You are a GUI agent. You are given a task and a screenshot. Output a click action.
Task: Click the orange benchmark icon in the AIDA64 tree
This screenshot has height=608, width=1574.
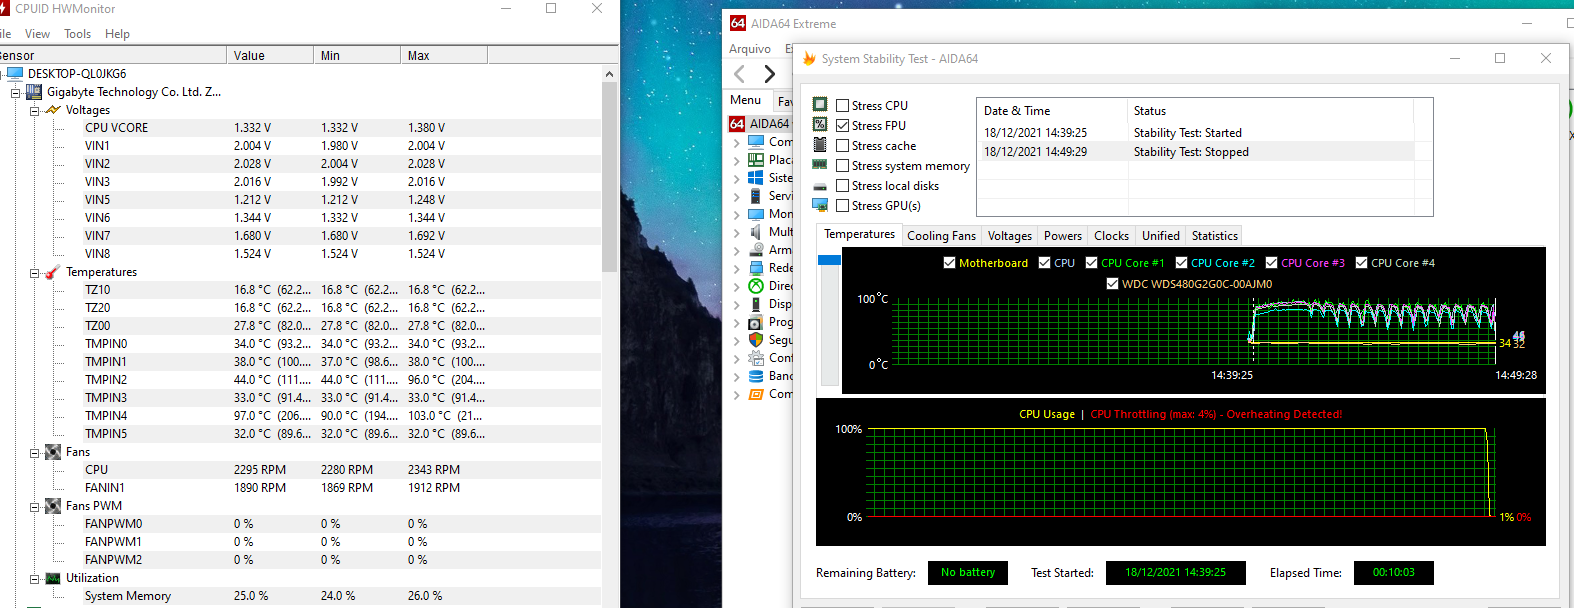(x=756, y=394)
